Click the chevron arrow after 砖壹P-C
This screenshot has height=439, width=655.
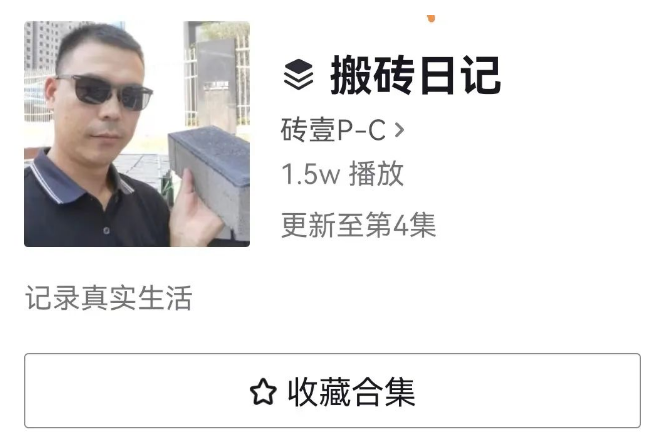click(x=399, y=130)
